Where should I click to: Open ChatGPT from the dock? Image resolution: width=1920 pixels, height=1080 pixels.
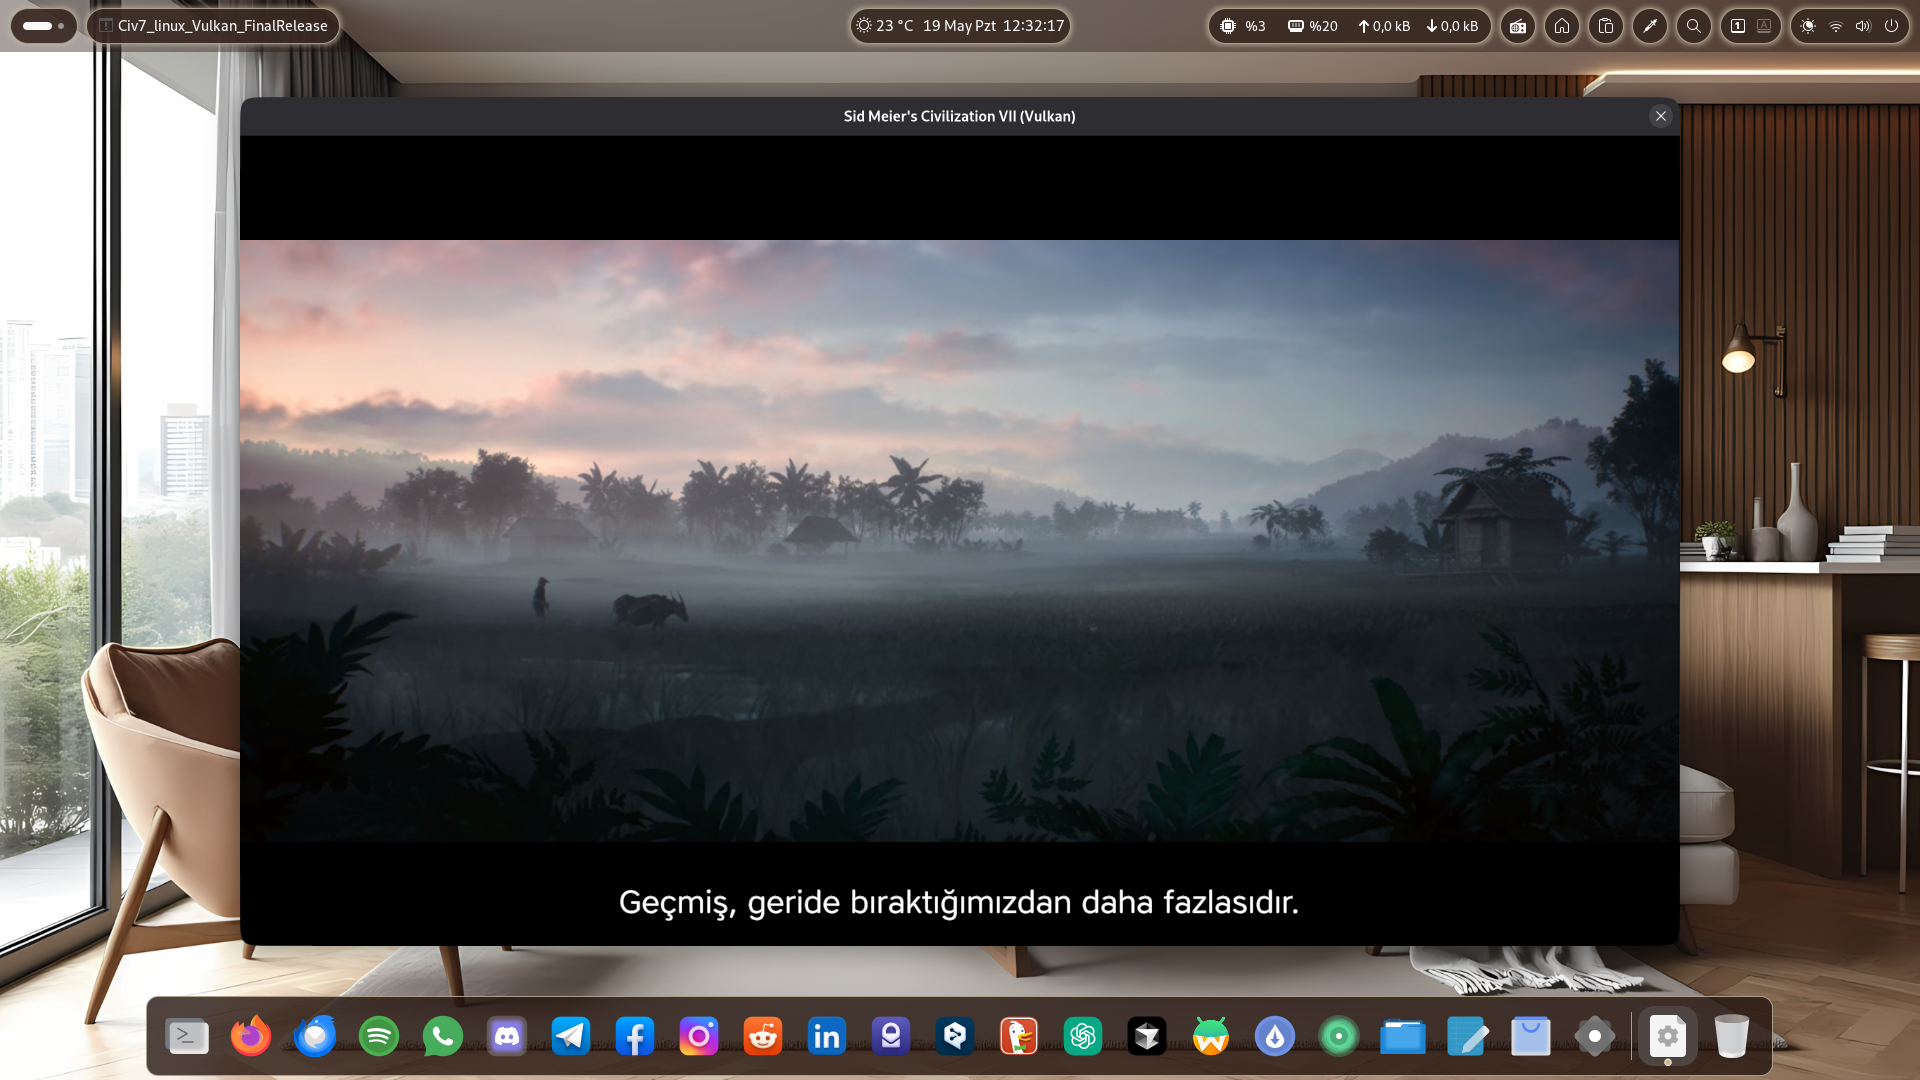coord(1083,1036)
